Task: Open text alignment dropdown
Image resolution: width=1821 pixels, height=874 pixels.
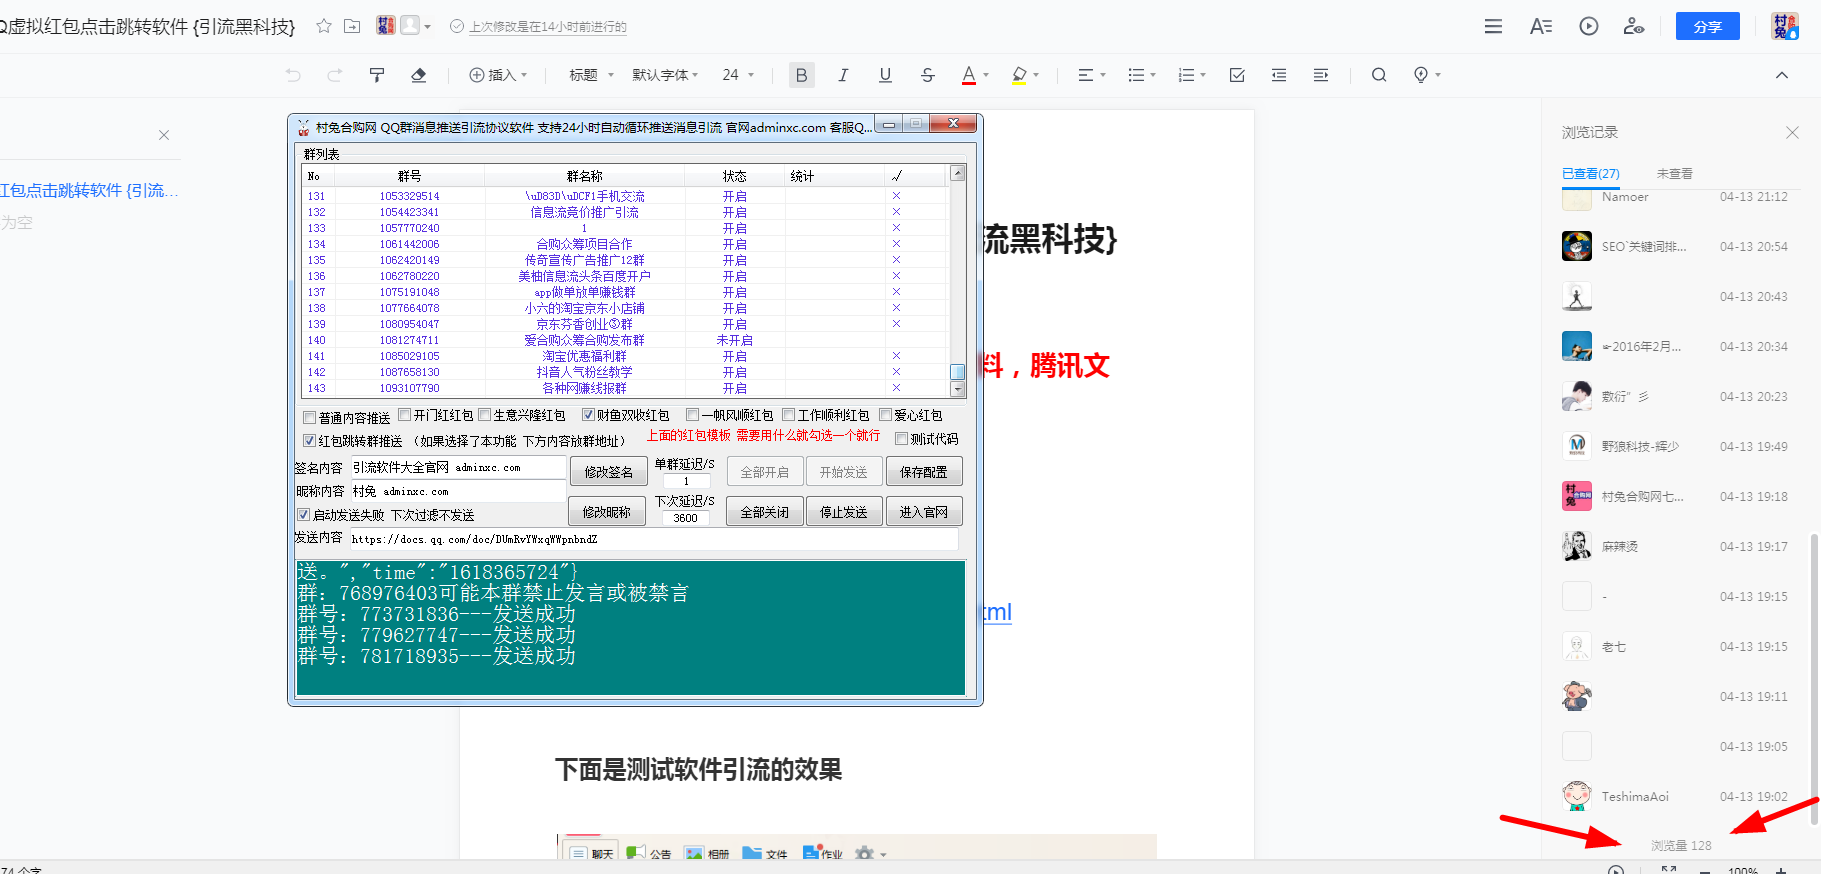Action: click(1092, 75)
